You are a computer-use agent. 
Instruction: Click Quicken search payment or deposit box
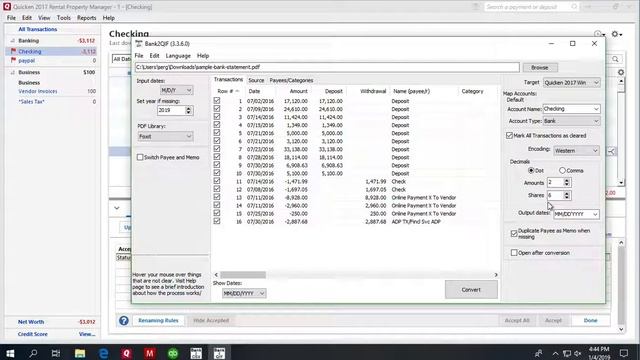[x=531, y=7]
